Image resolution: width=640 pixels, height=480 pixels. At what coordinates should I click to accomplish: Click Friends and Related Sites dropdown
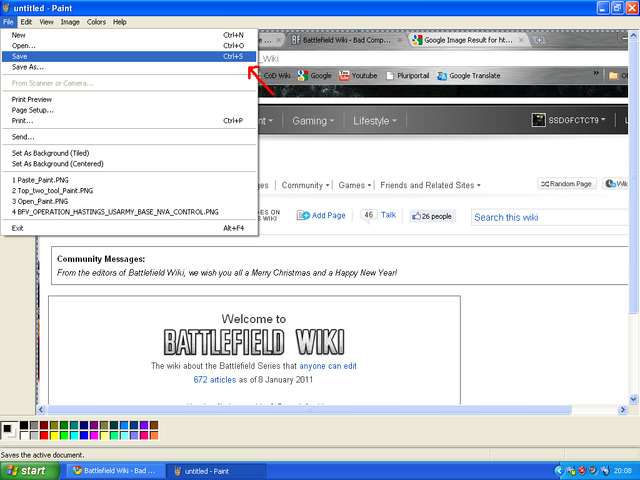coord(430,185)
